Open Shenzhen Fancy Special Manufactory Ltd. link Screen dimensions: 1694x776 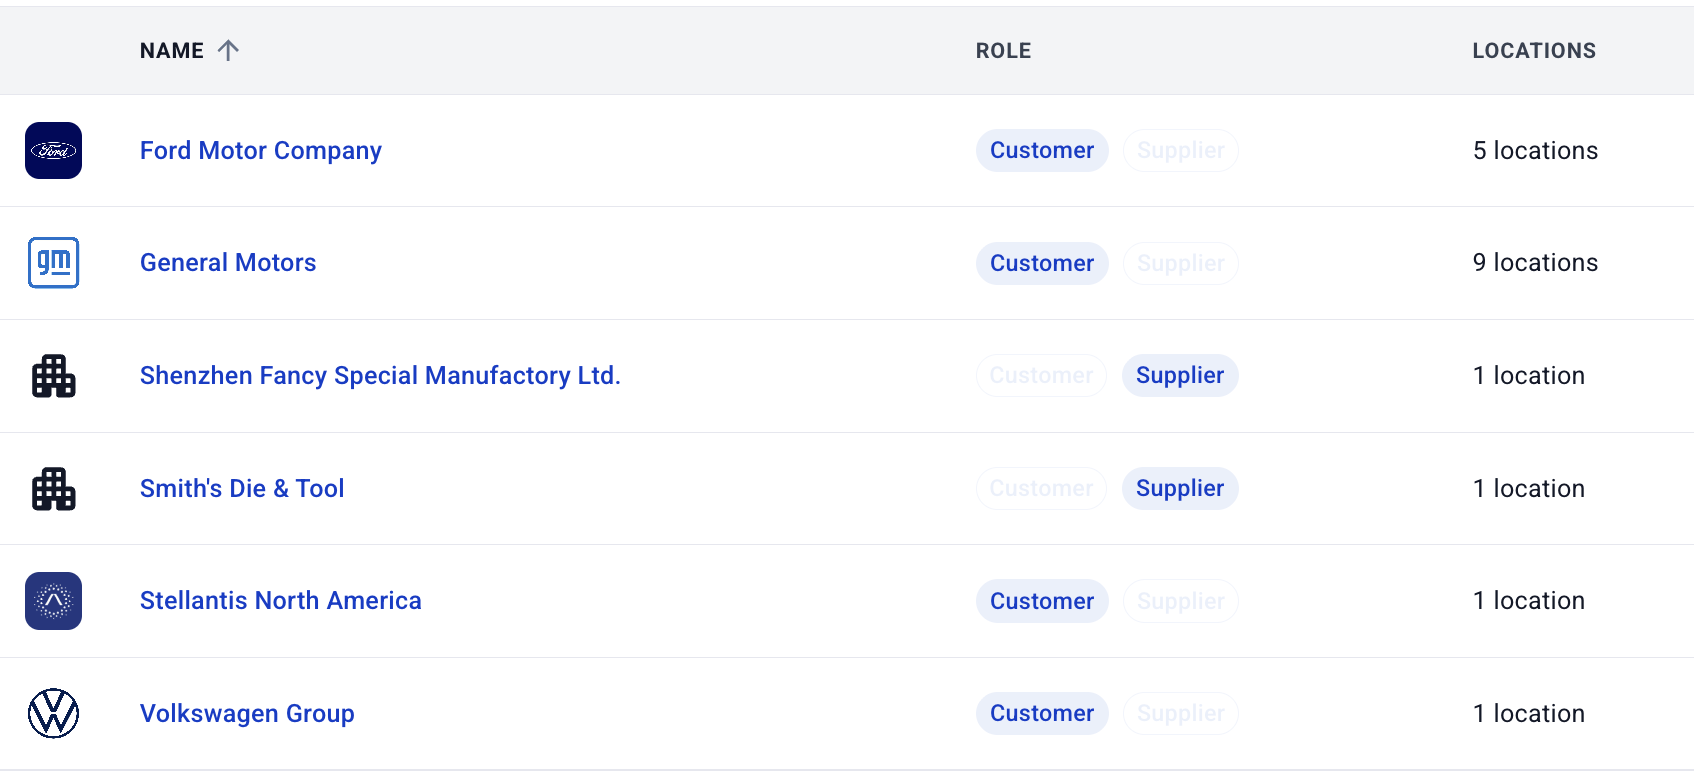pyautogui.click(x=380, y=375)
